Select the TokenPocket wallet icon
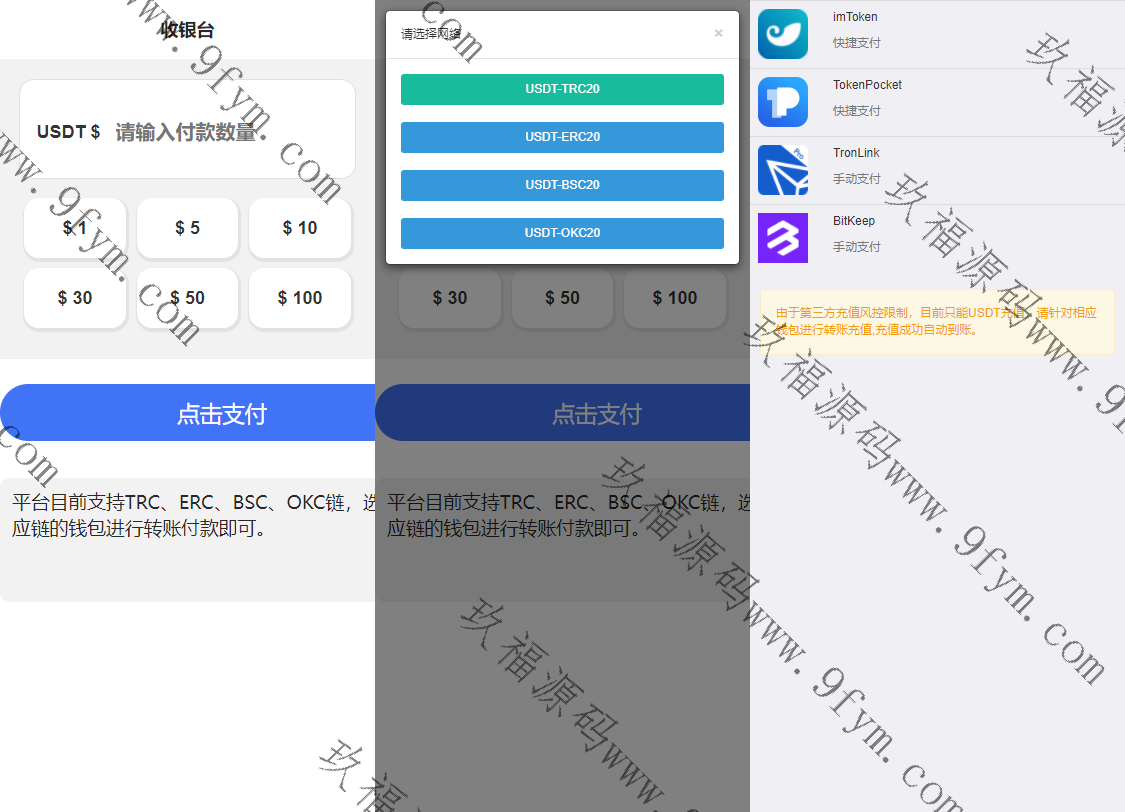Viewport: 1125px width, 812px height. pyautogui.click(x=783, y=102)
